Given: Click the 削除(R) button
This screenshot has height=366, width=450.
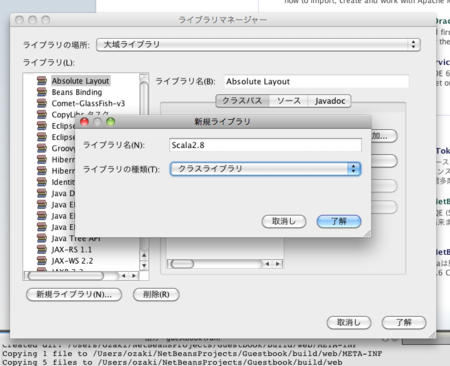Looking at the screenshot, I should (156, 295).
